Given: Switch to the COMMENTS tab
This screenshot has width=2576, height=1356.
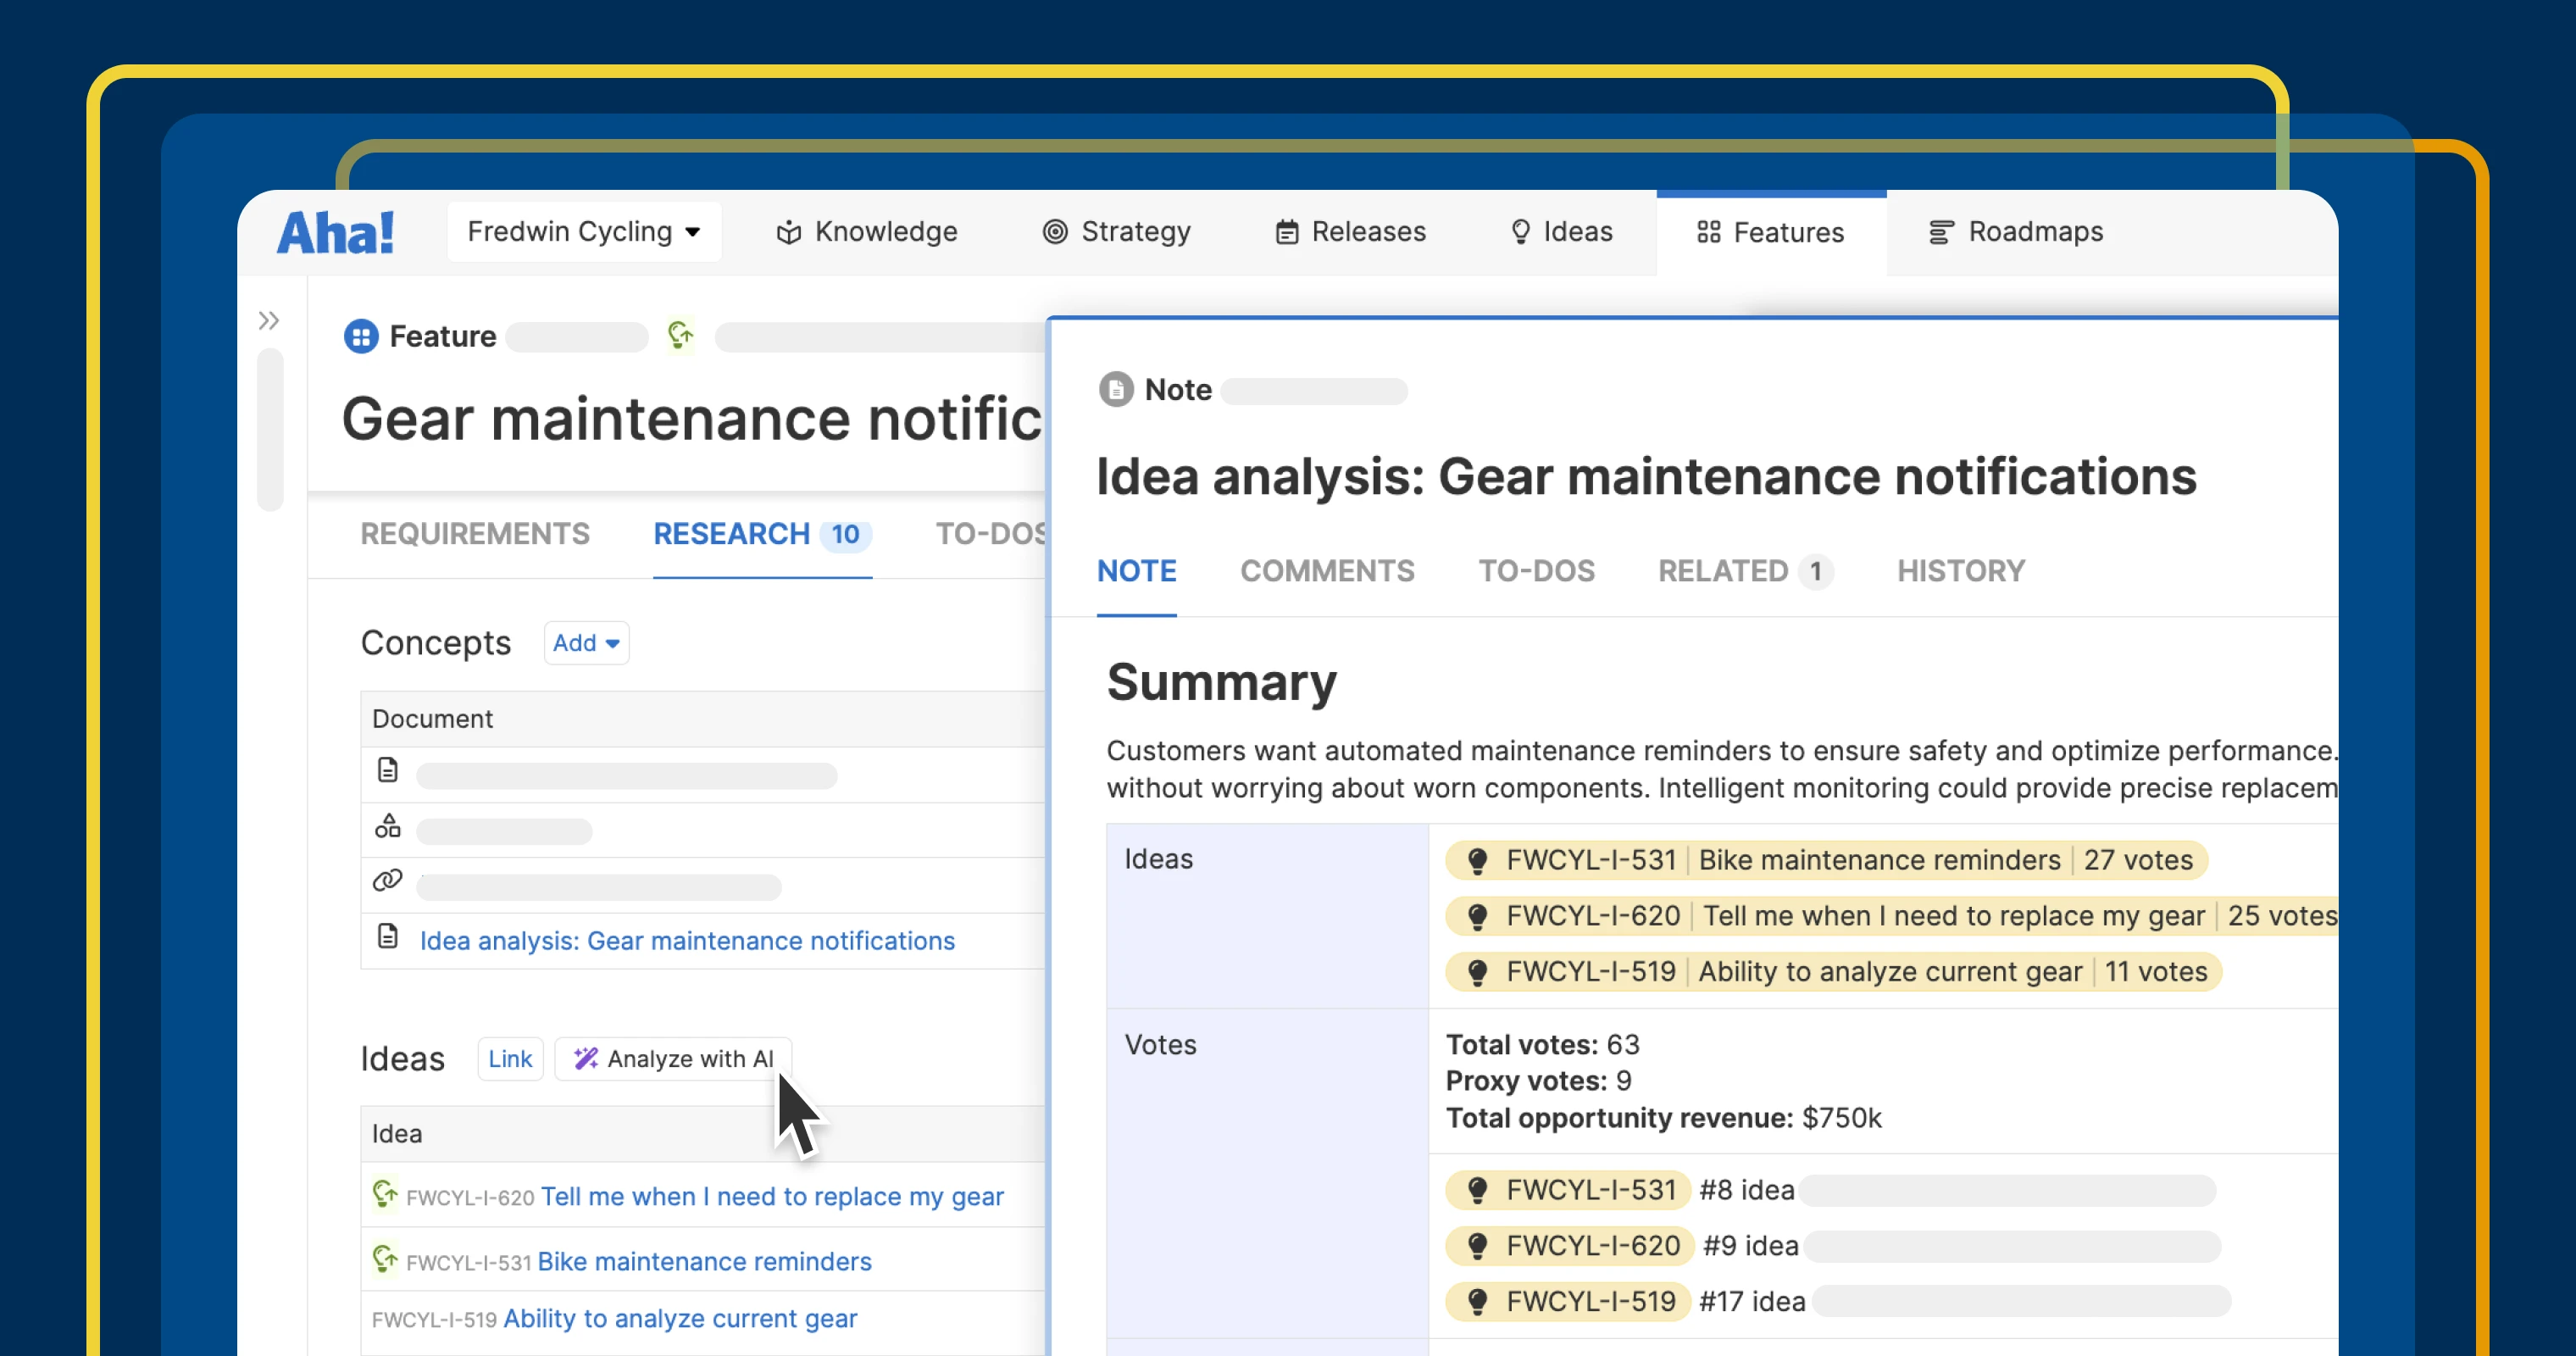Looking at the screenshot, I should coord(1327,571).
